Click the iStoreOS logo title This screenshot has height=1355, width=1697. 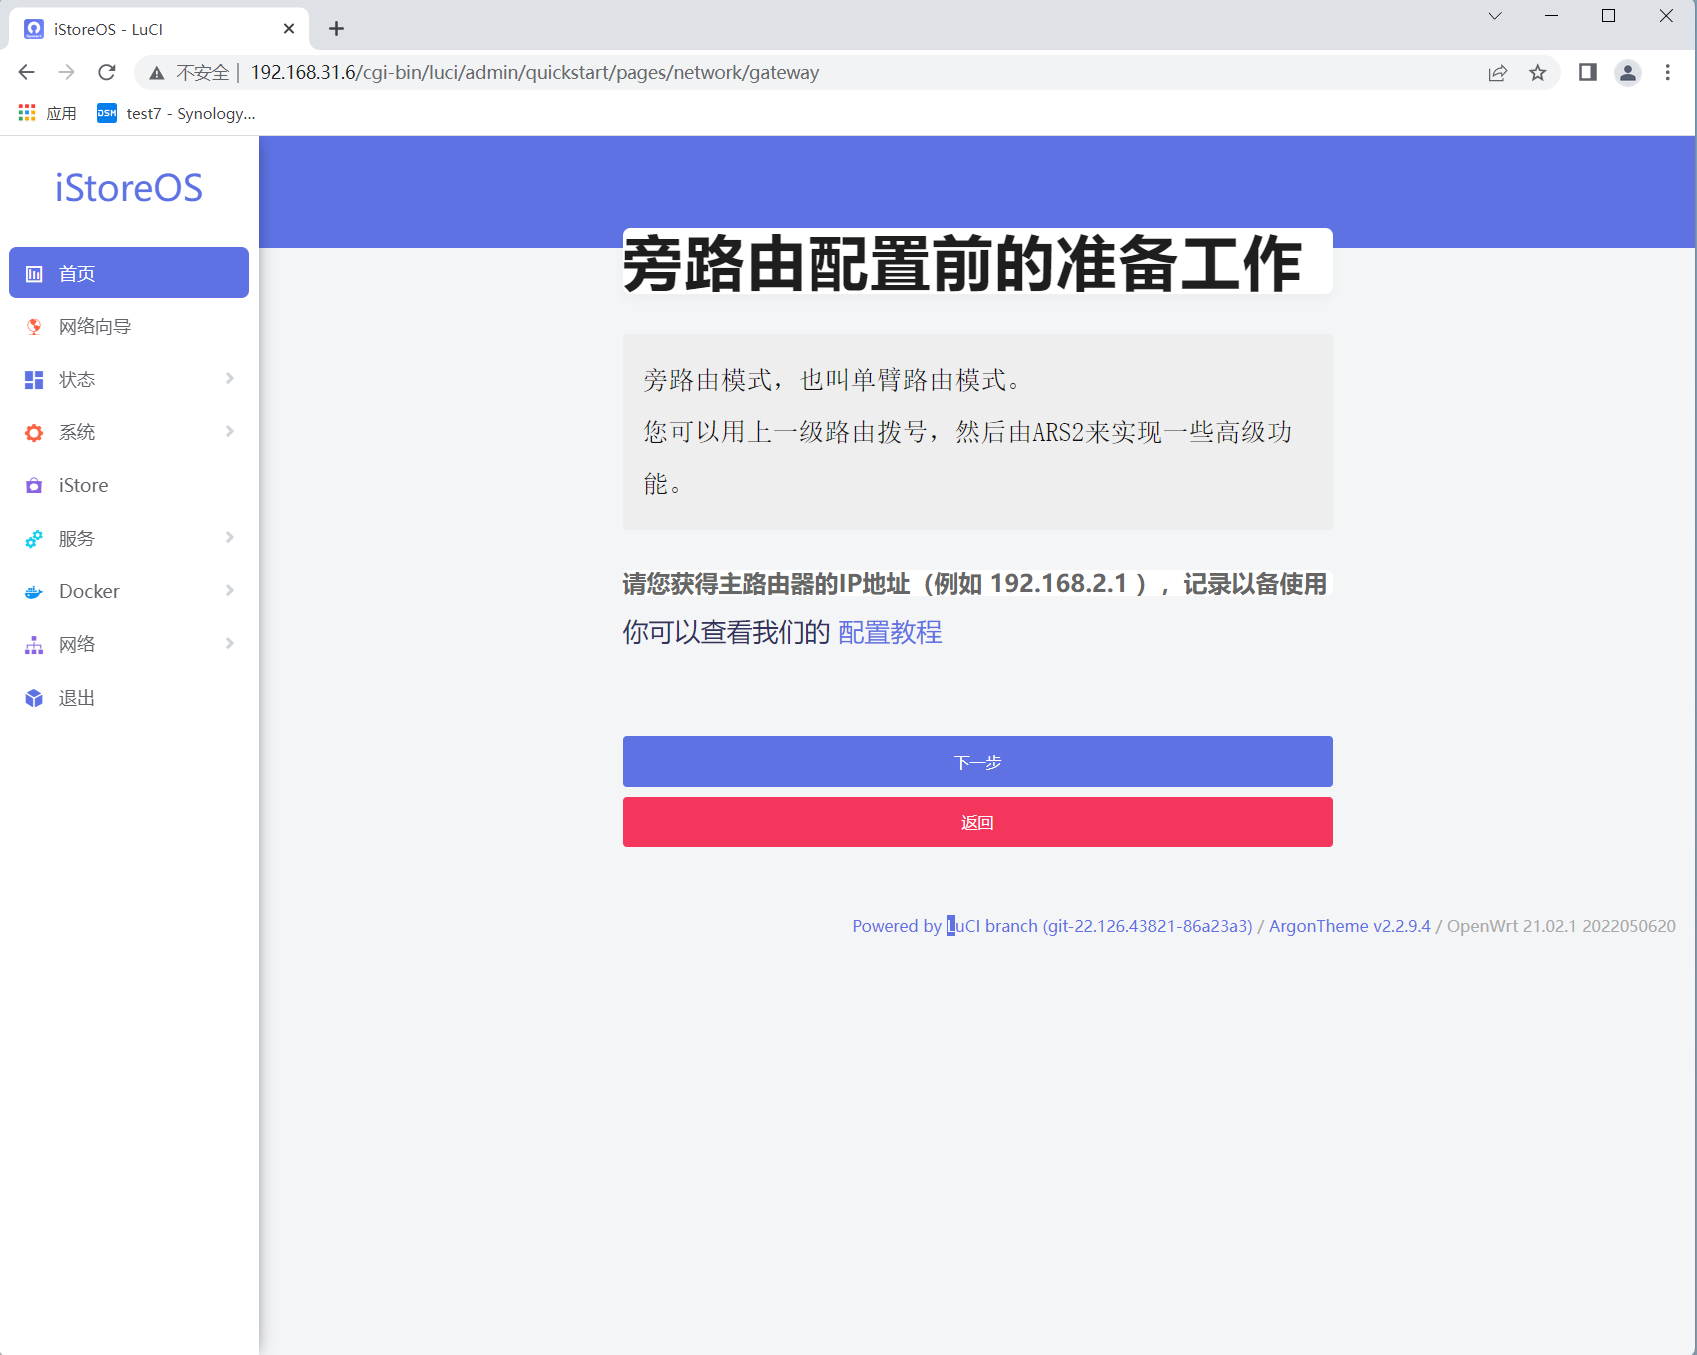point(129,188)
